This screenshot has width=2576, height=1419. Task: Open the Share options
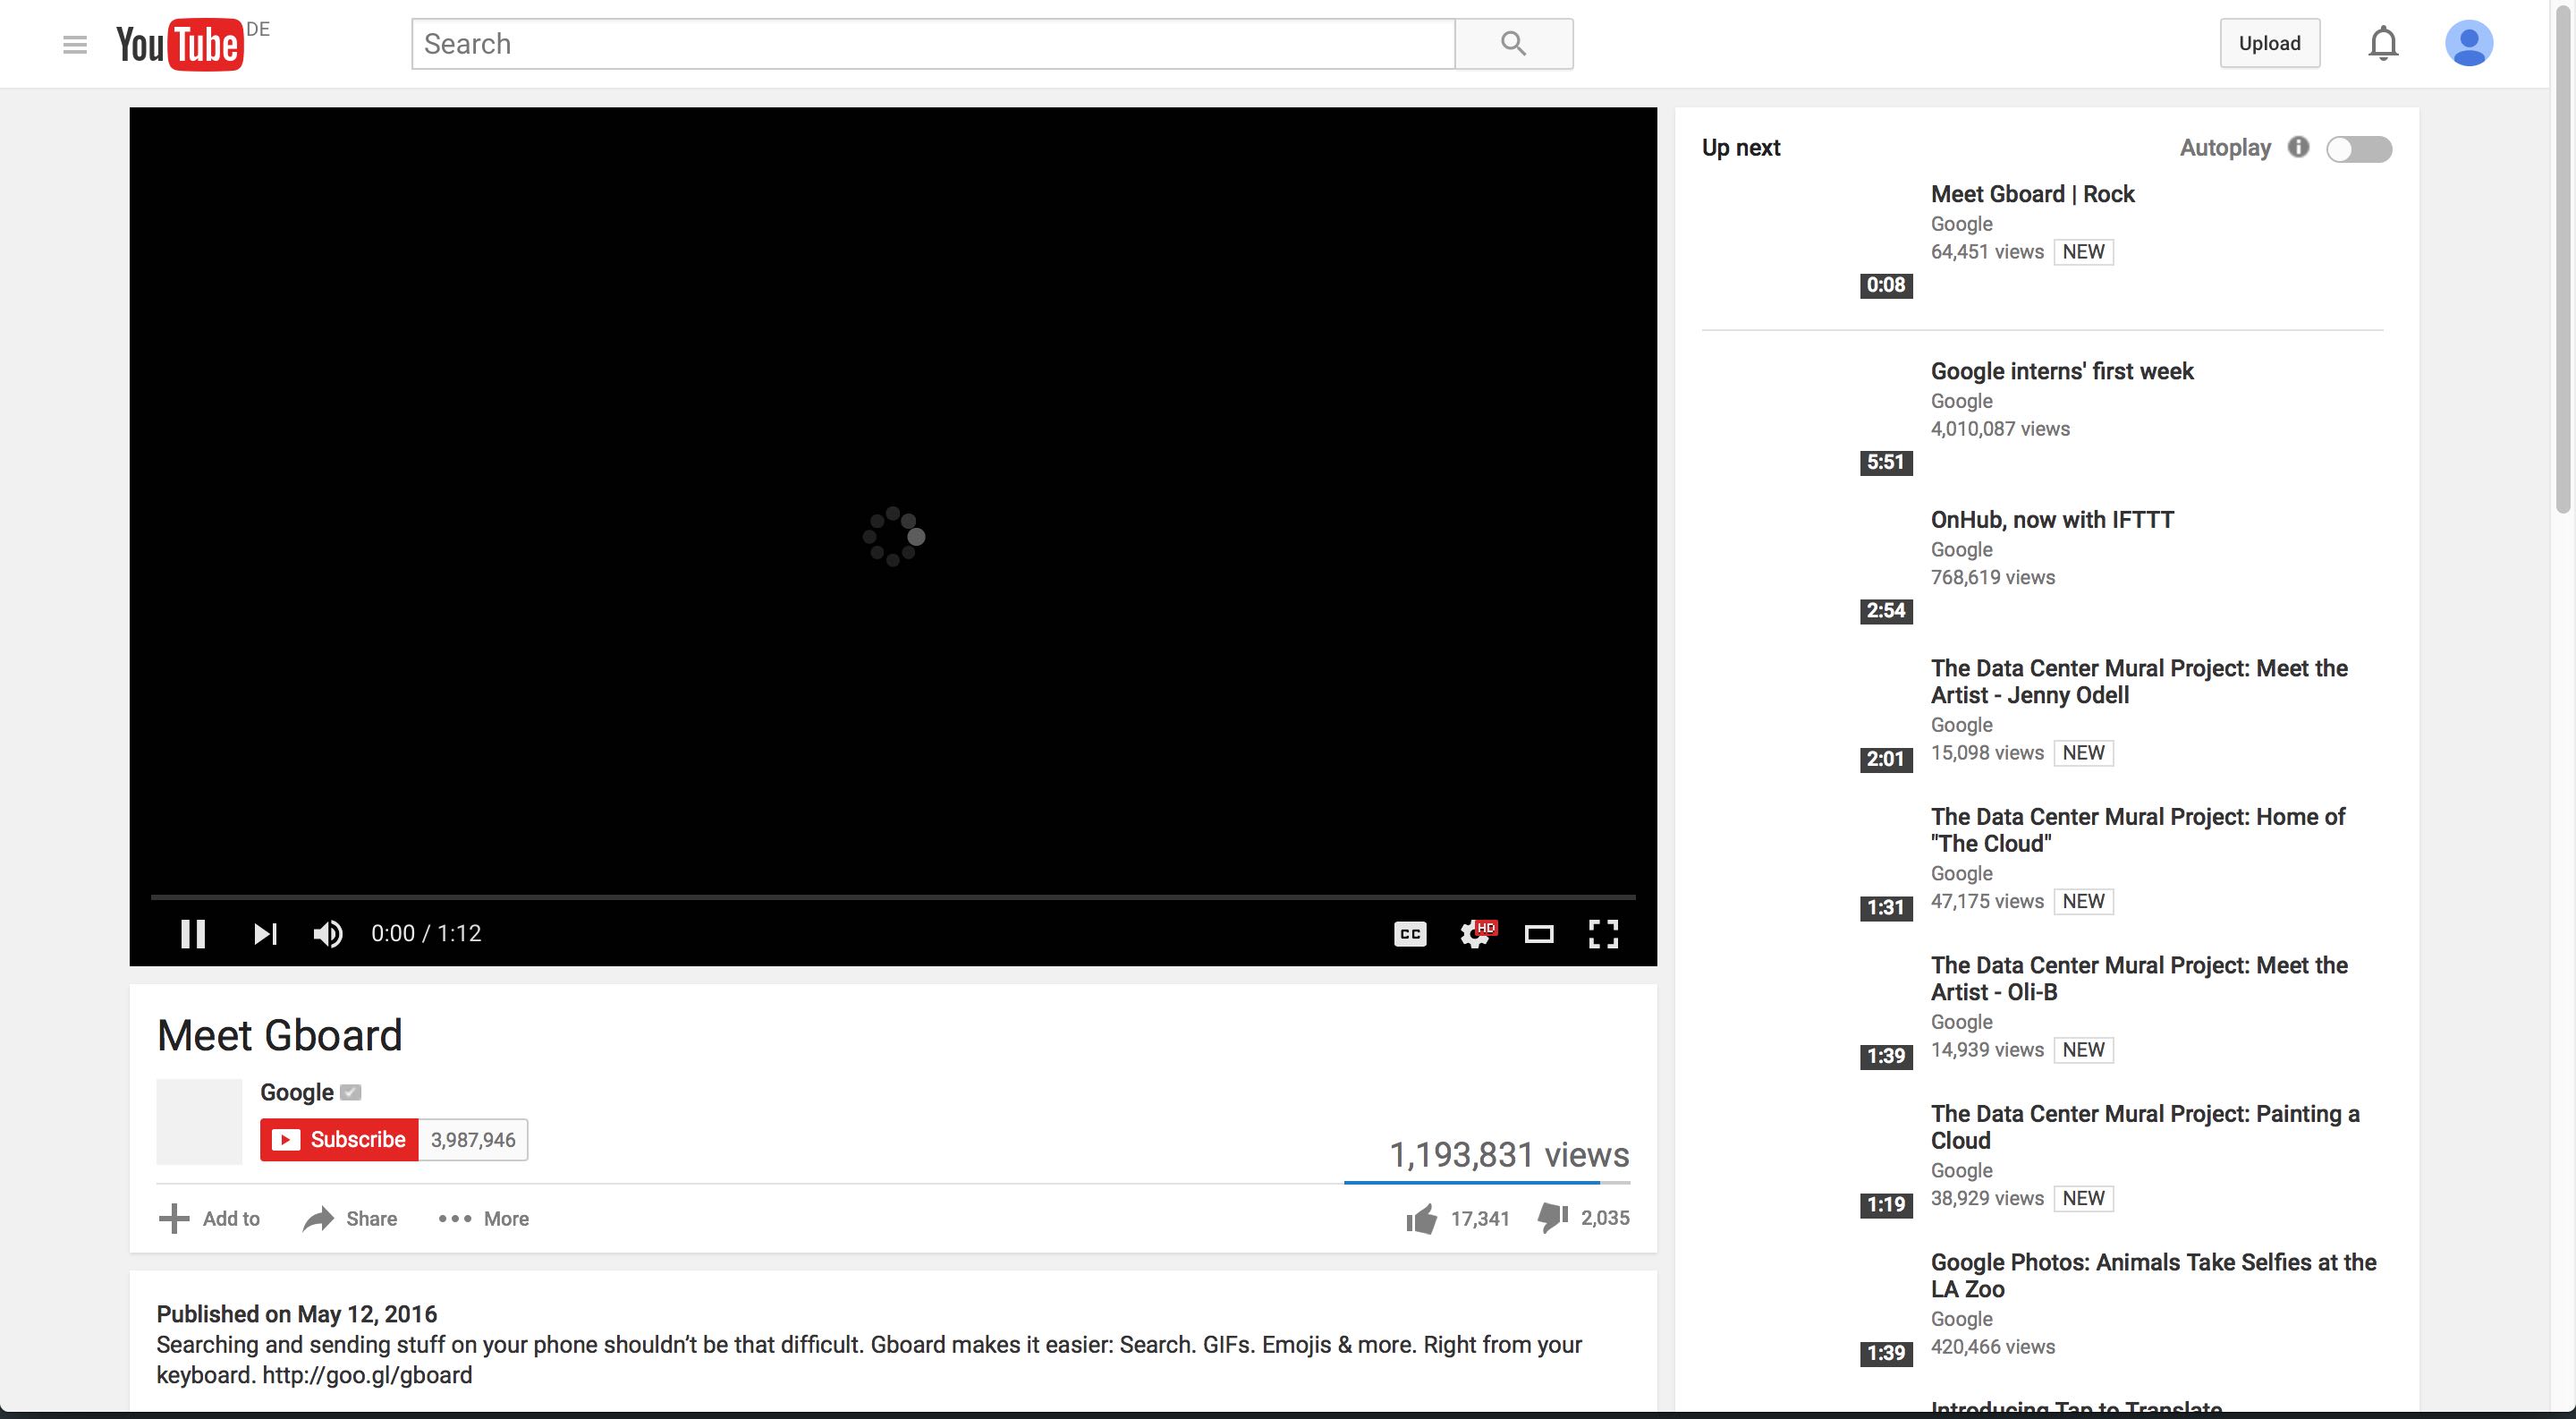[350, 1218]
